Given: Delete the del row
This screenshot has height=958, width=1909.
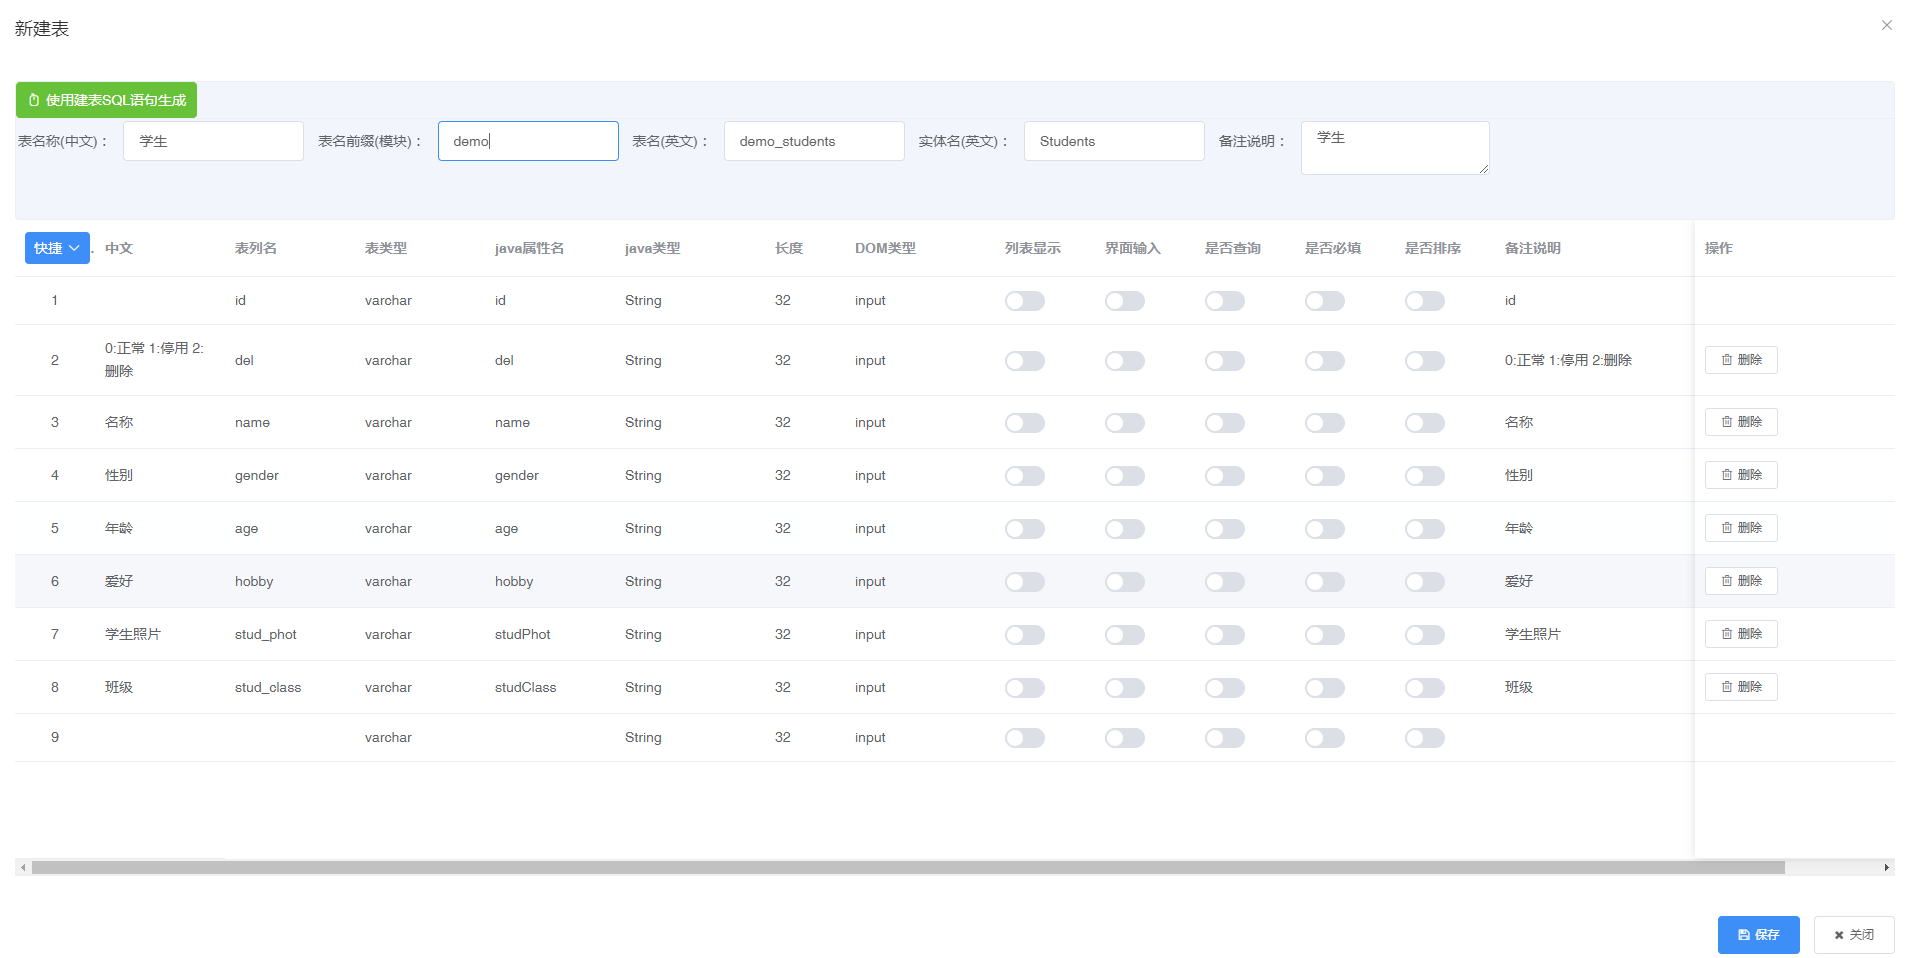Looking at the screenshot, I should (1741, 360).
